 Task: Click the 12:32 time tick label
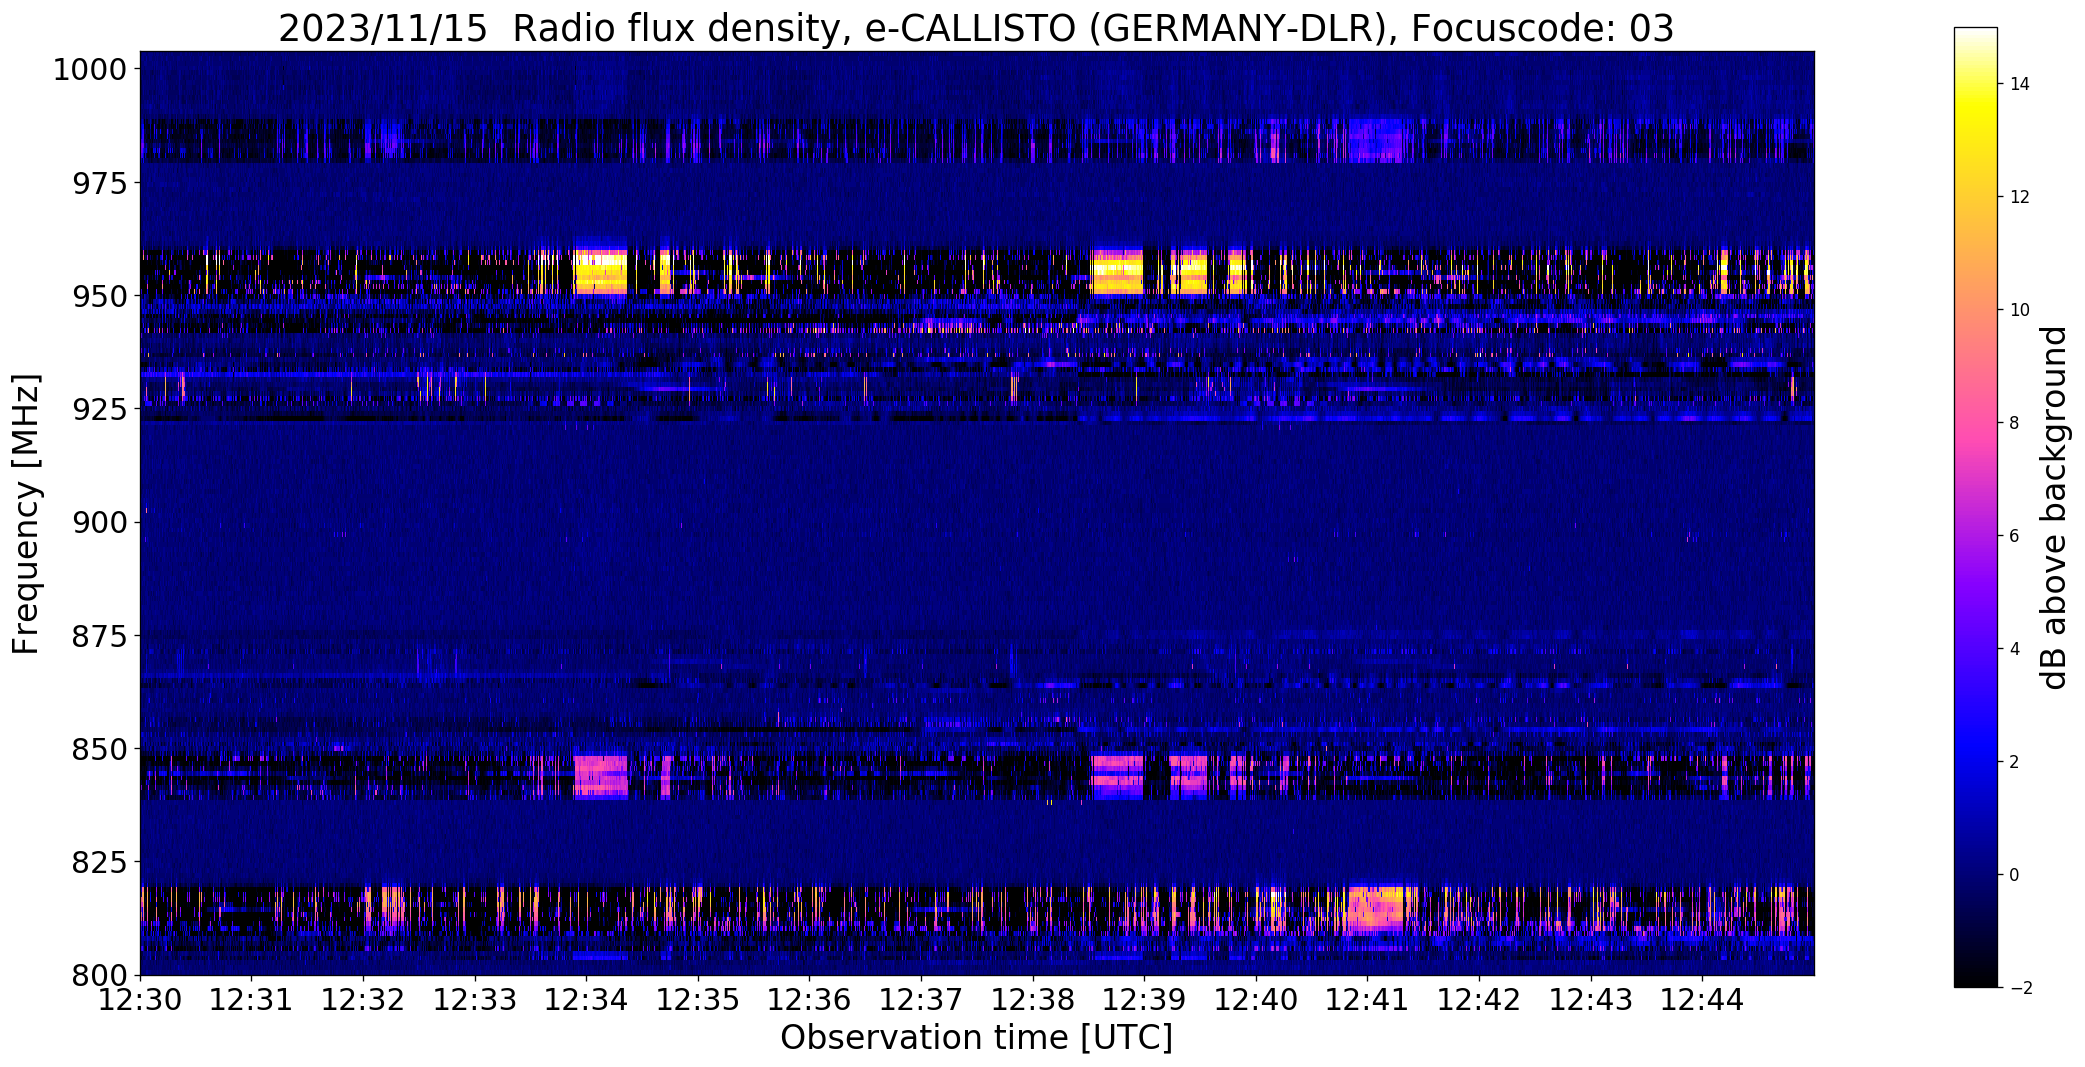coord(363,999)
